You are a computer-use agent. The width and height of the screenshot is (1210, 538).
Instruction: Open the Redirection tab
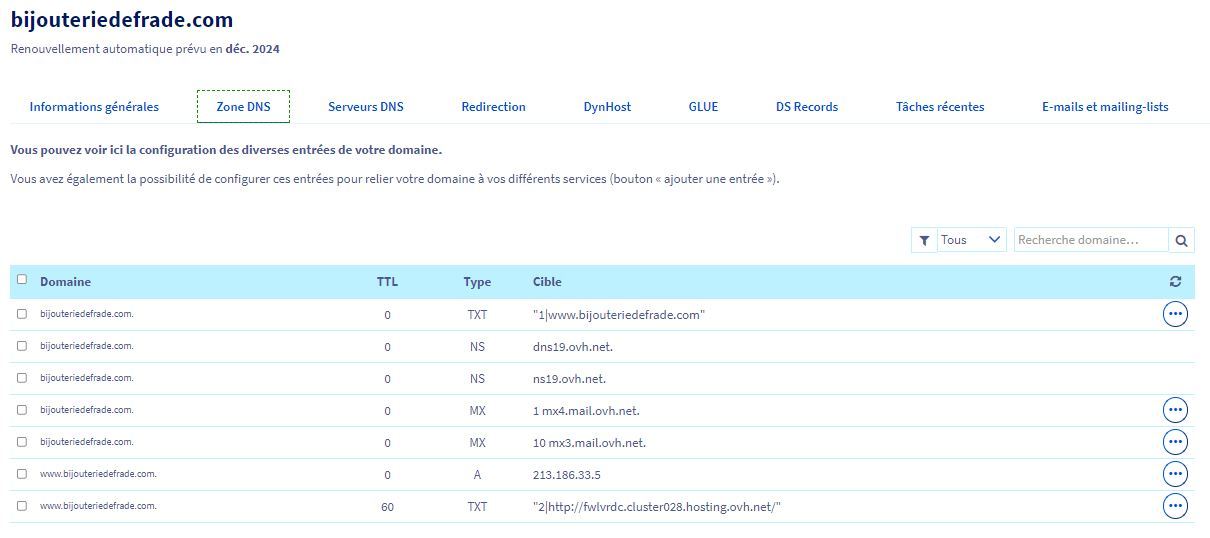coord(493,107)
